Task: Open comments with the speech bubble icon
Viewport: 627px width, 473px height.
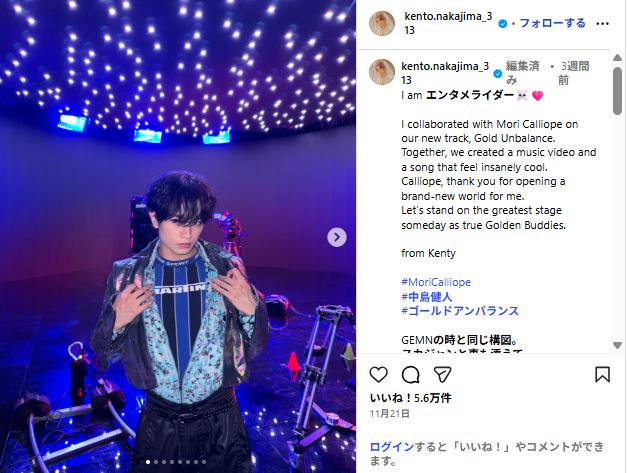Action: coord(410,375)
